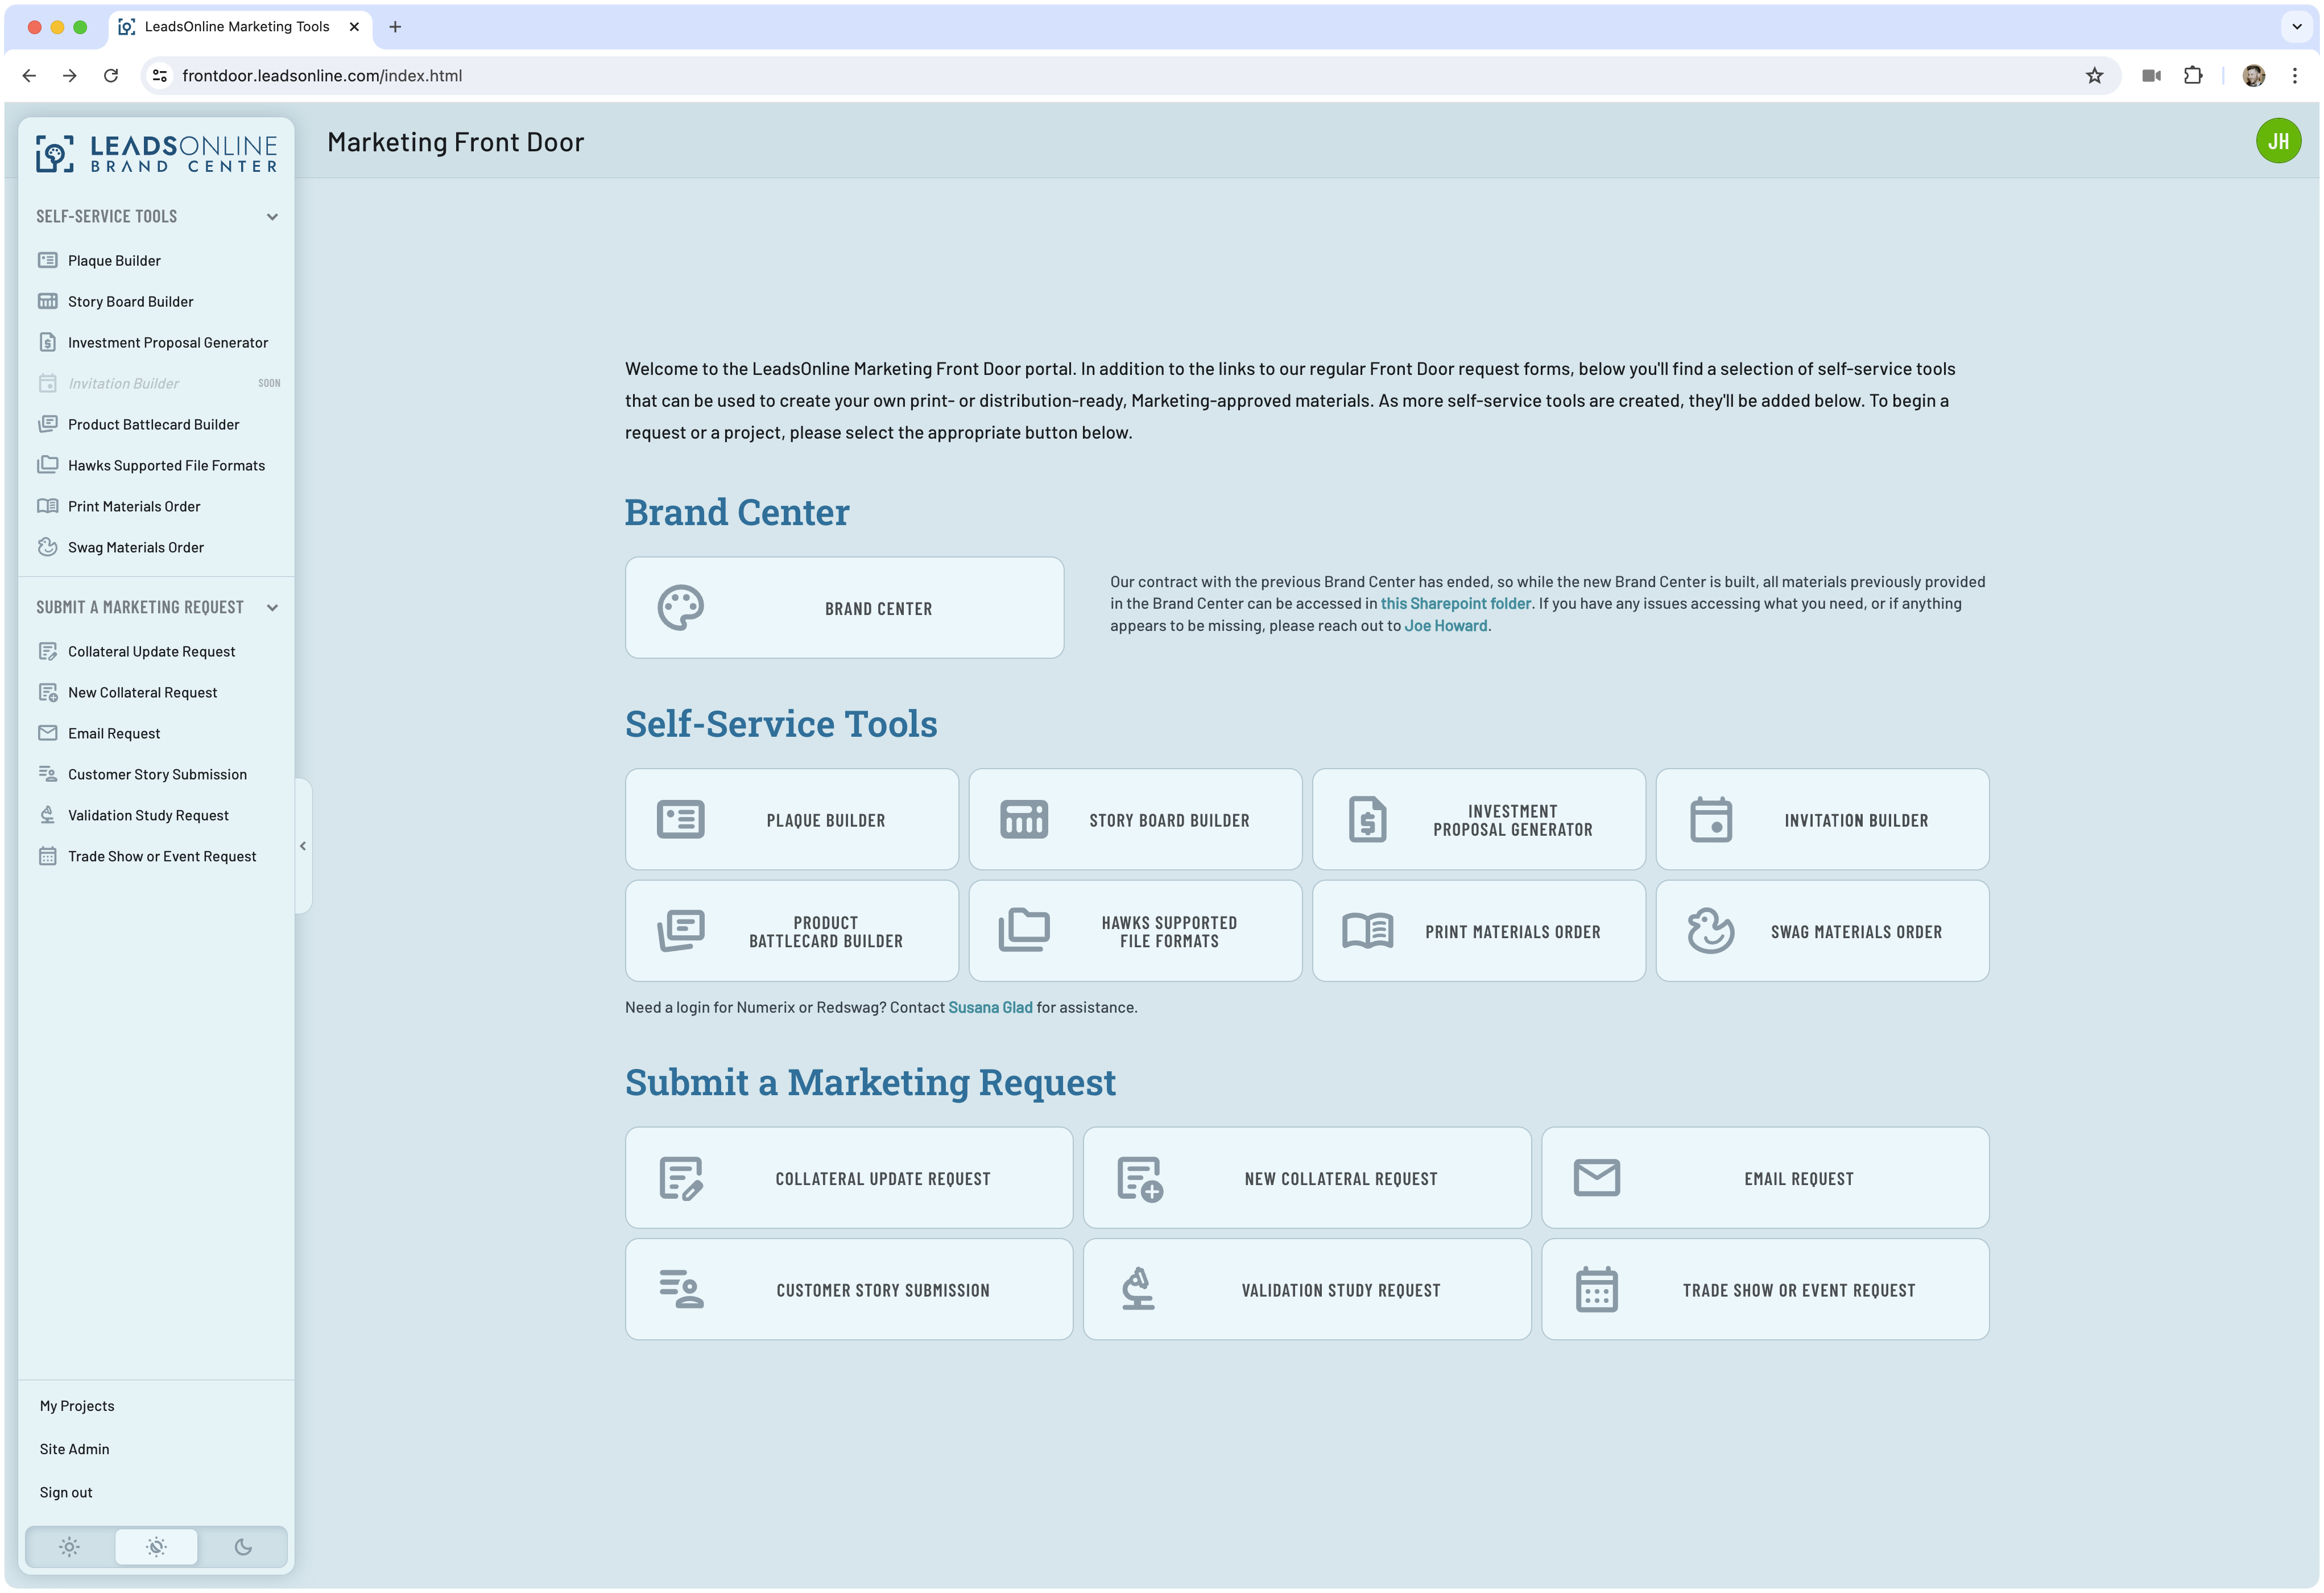Image resolution: width=2324 pixels, height=1593 pixels.
Task: Click the New Collateral Request sidebar icon
Action: pyautogui.click(x=47, y=692)
